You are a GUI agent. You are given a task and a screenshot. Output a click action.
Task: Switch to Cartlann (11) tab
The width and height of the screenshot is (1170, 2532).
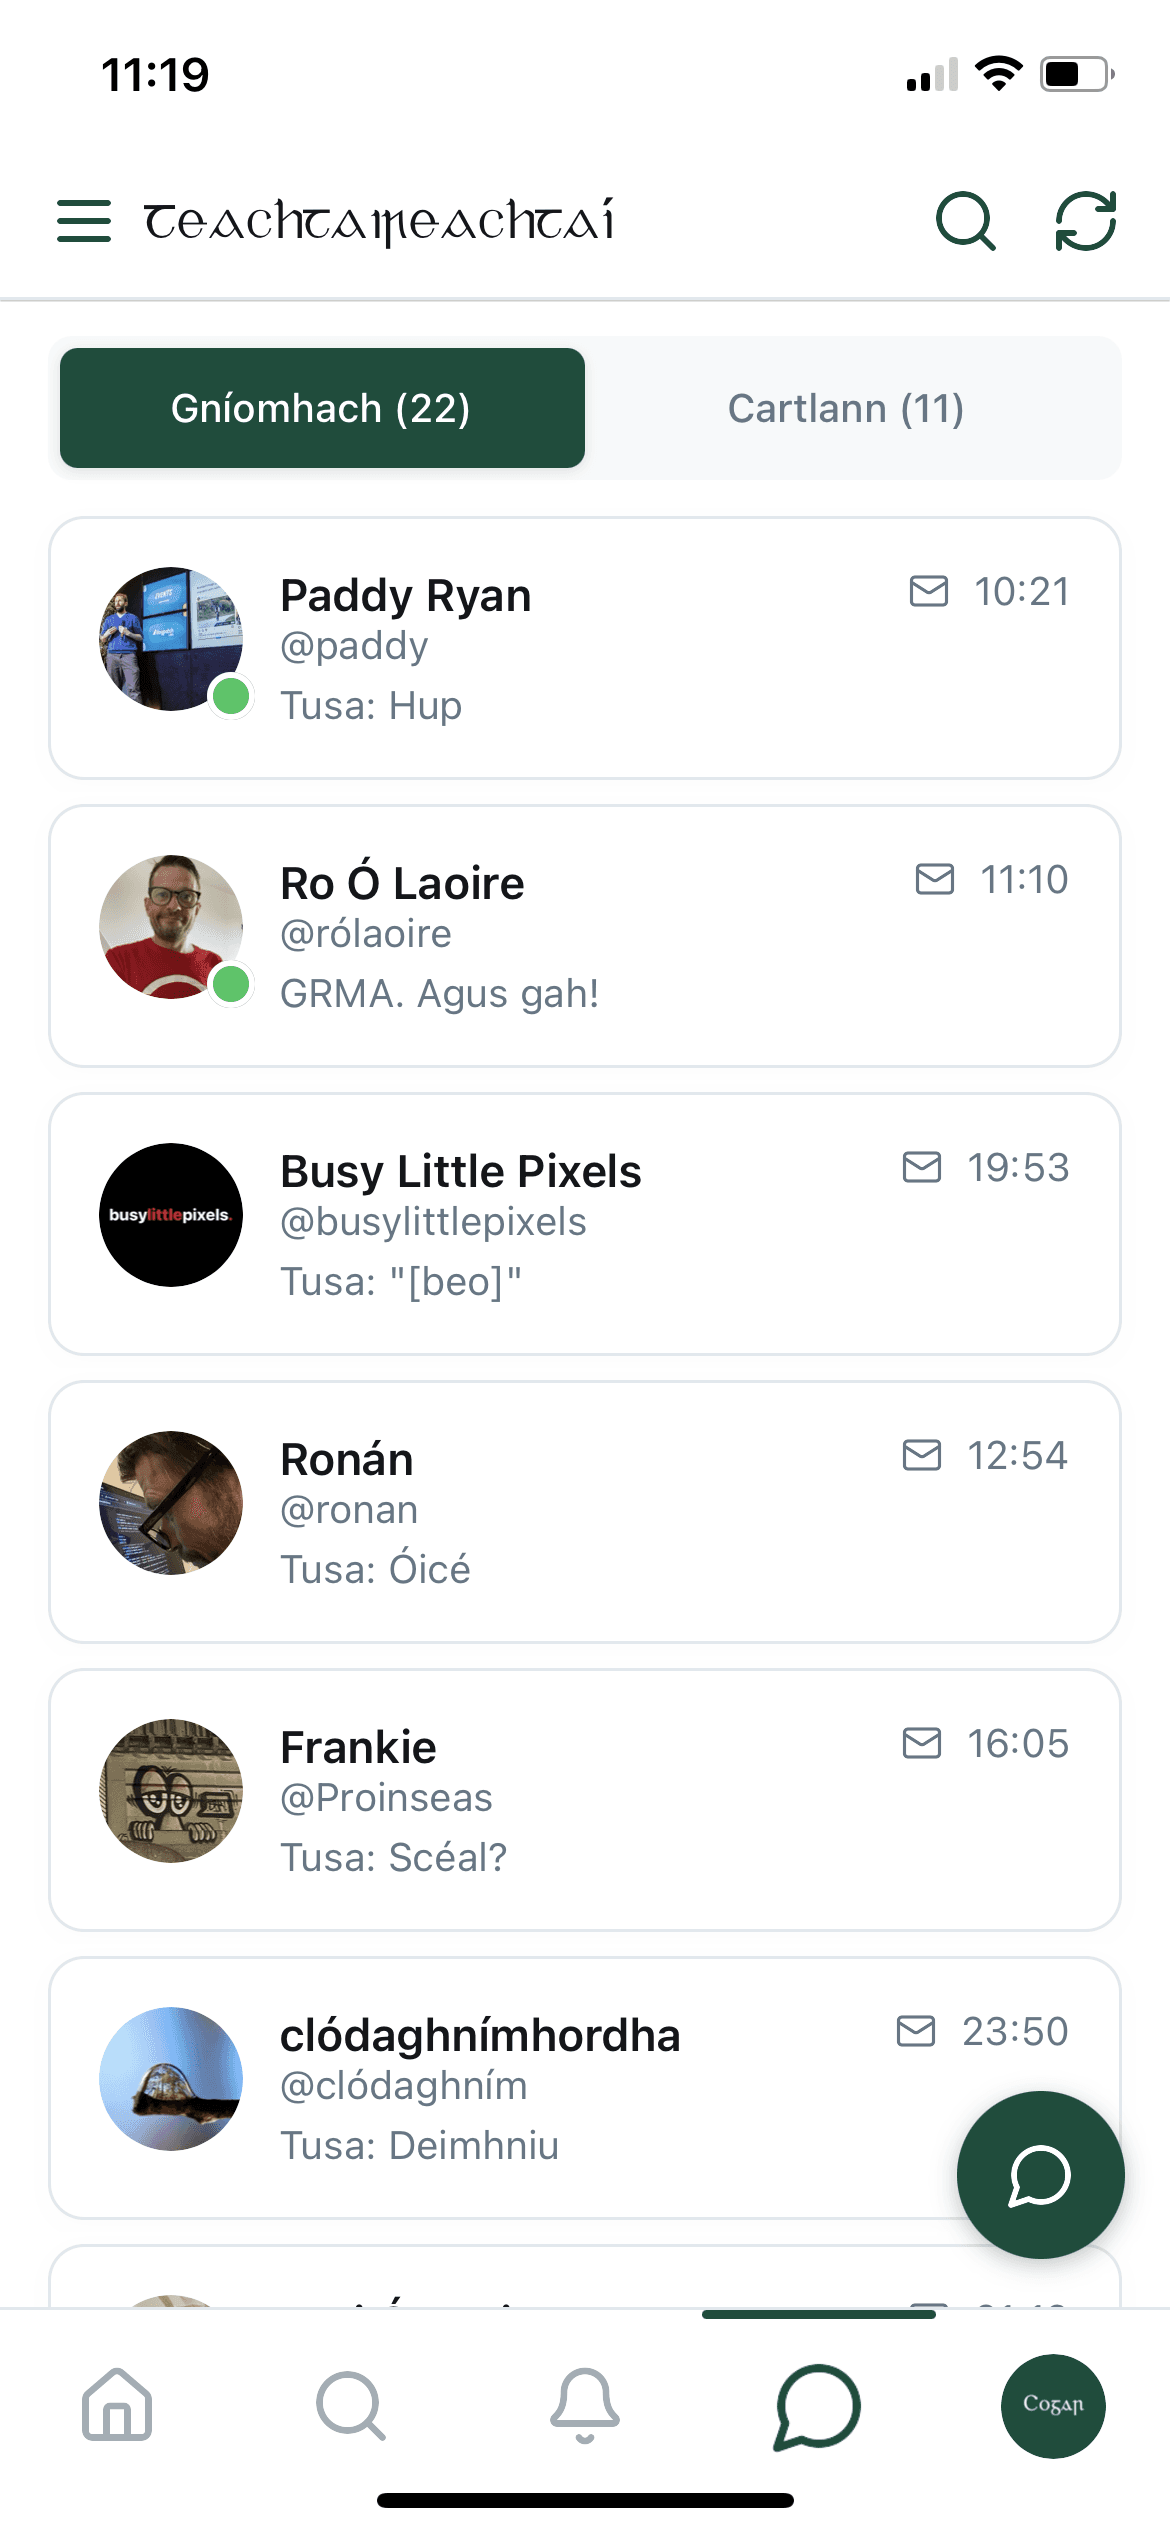[x=846, y=408]
